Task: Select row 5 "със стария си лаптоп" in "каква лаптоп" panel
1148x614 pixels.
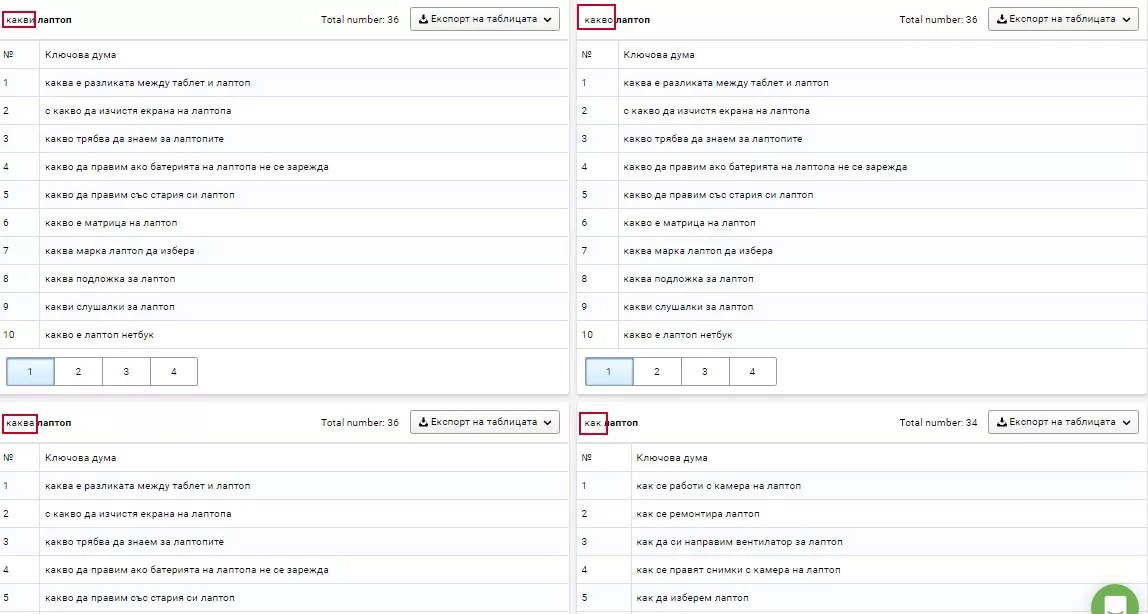Action: pos(284,598)
